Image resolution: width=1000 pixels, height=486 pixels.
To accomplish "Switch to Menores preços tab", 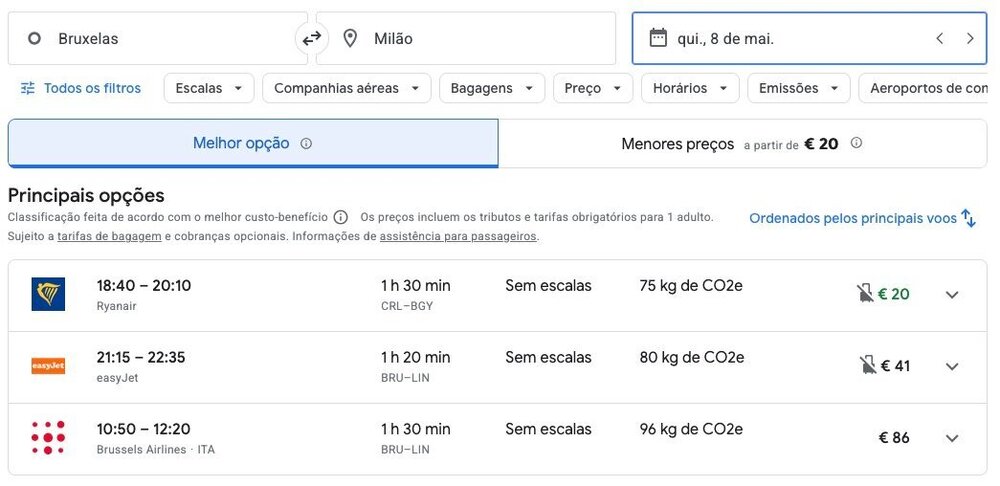I will tap(741, 144).
